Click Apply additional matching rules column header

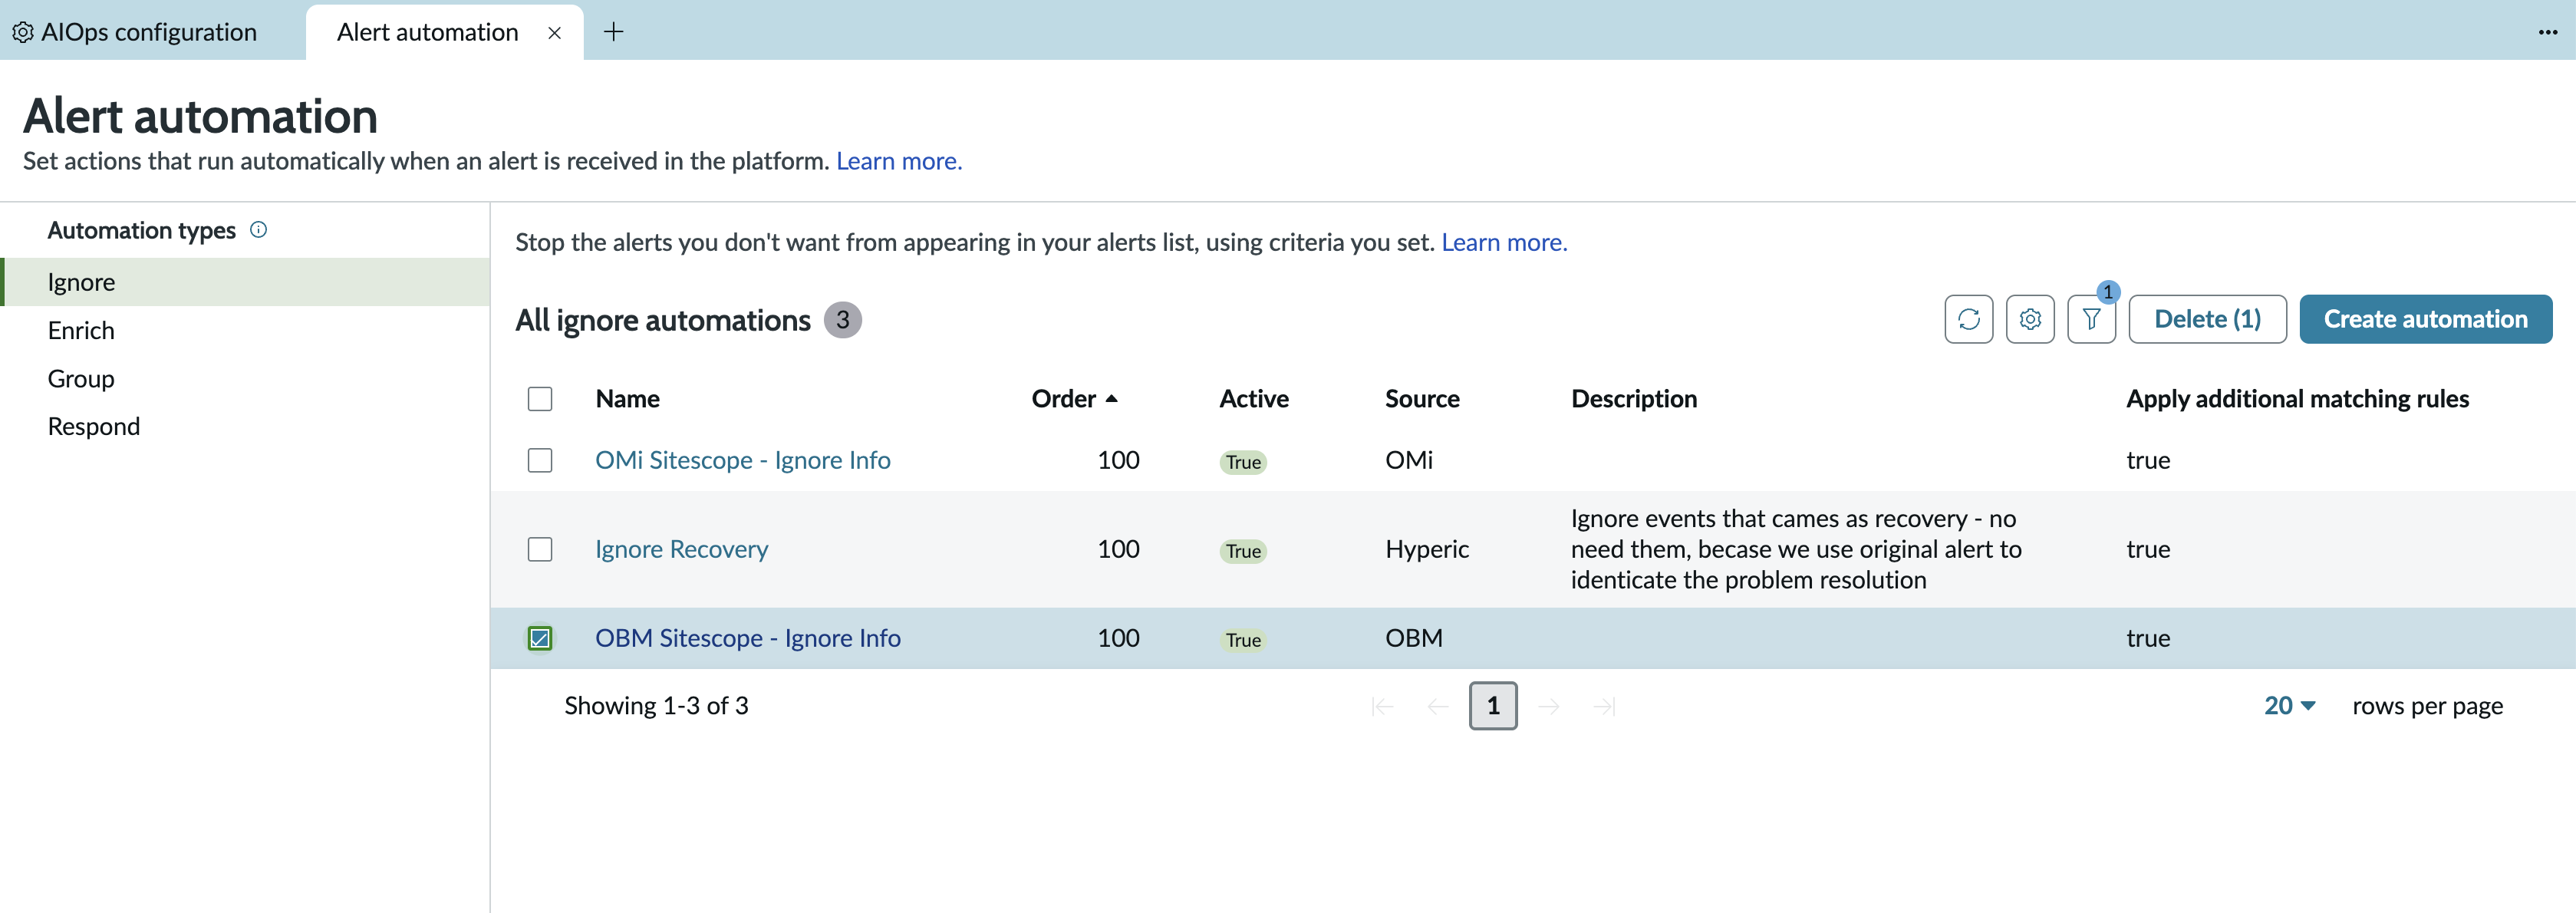click(x=2297, y=399)
